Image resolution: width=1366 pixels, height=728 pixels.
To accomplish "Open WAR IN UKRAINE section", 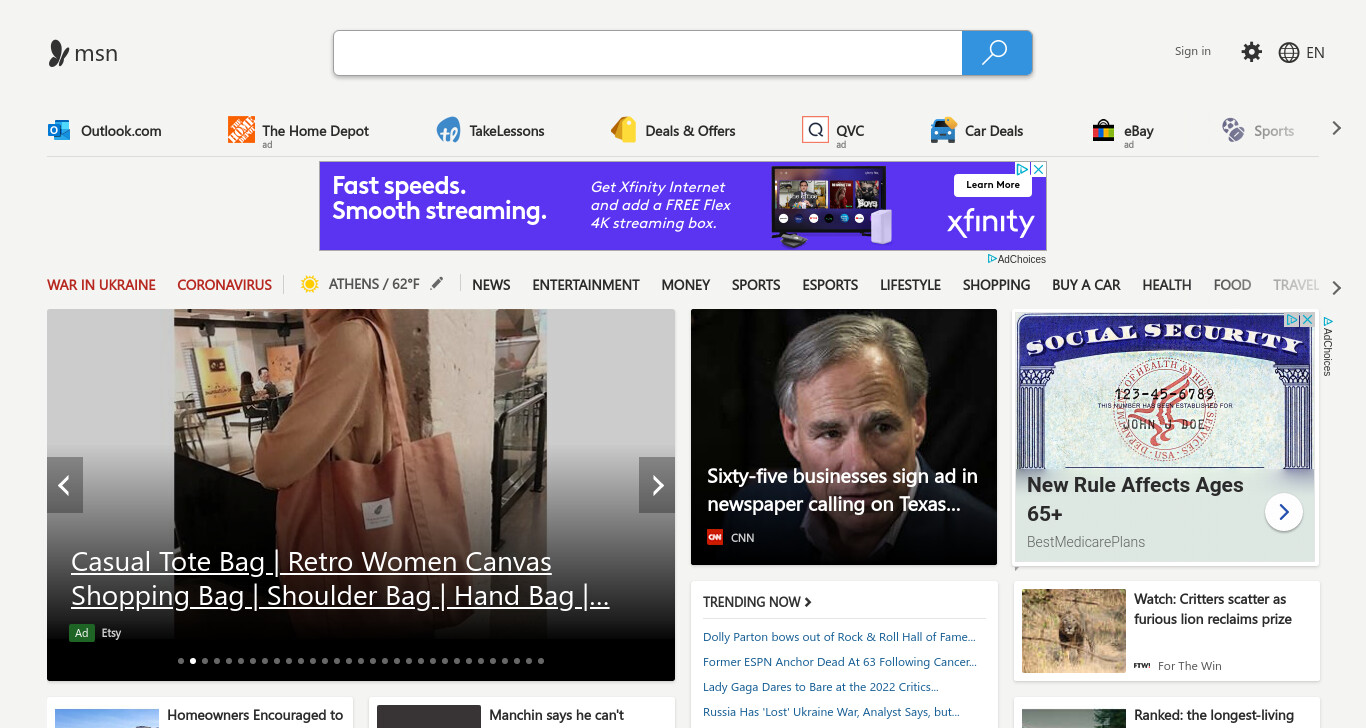I will pos(101,285).
